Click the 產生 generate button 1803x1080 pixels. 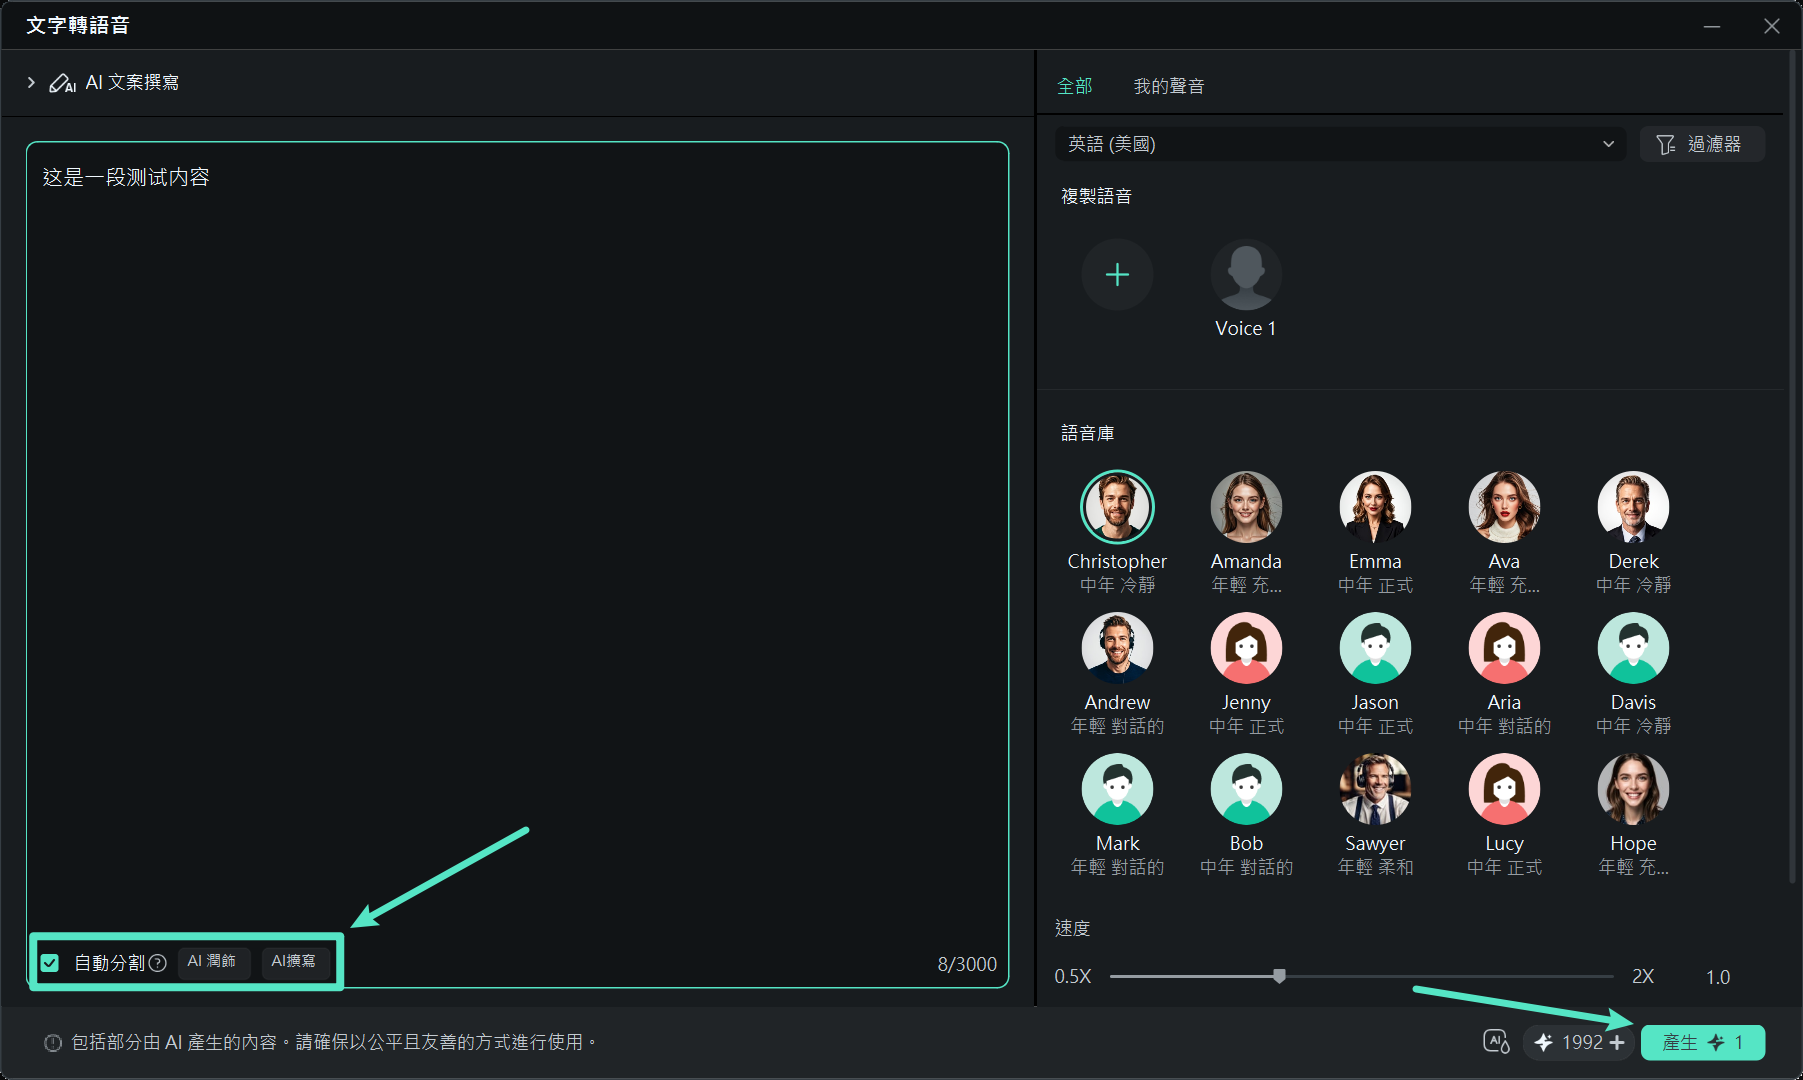tap(1702, 1042)
